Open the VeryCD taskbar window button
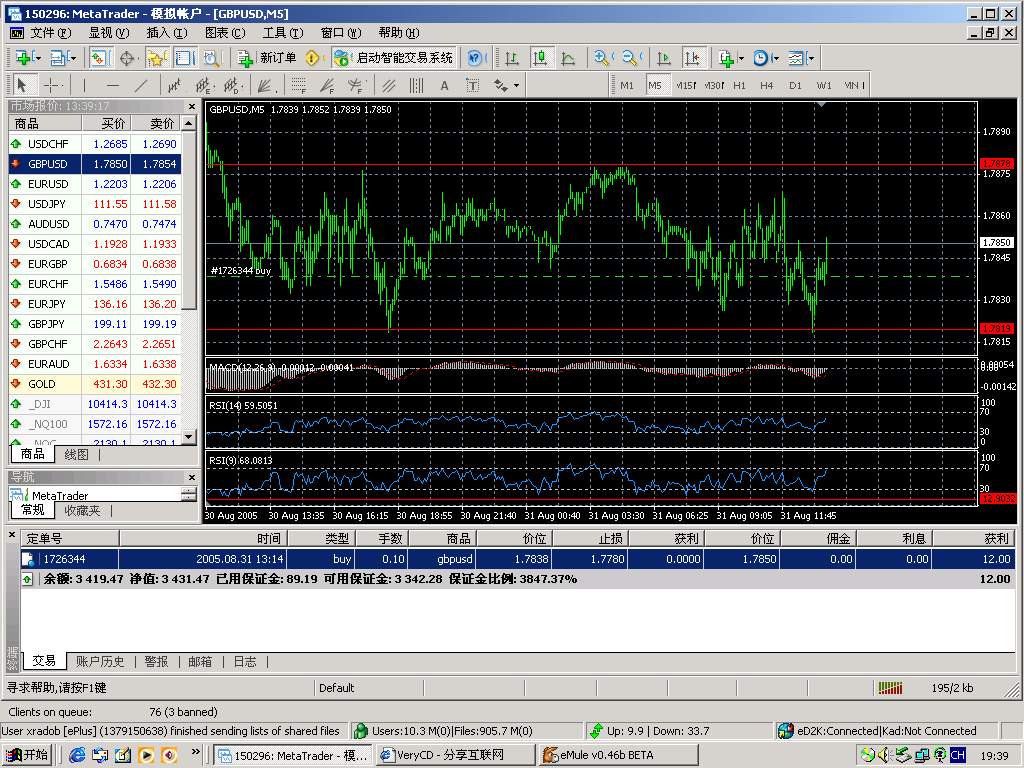Screen dimensions: 1024x768 [456, 755]
